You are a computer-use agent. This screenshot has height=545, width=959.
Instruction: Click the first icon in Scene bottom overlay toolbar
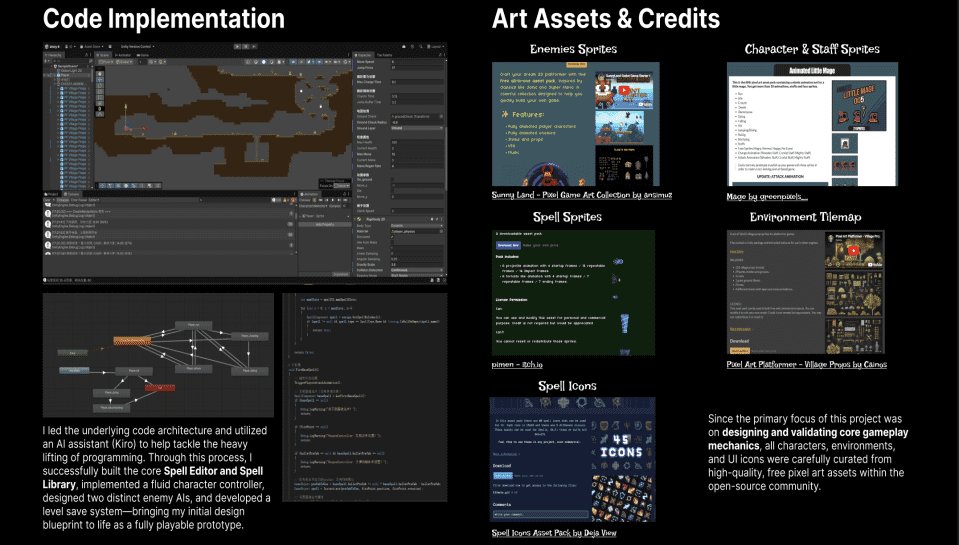tap(102, 185)
